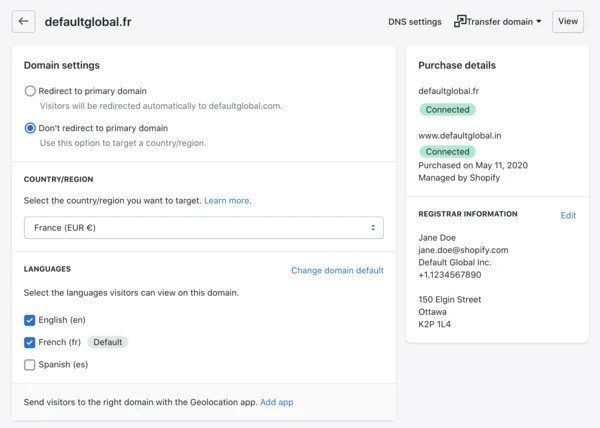600x428 pixels.
Task: Click the Default badge beside French
Action: click(x=107, y=342)
